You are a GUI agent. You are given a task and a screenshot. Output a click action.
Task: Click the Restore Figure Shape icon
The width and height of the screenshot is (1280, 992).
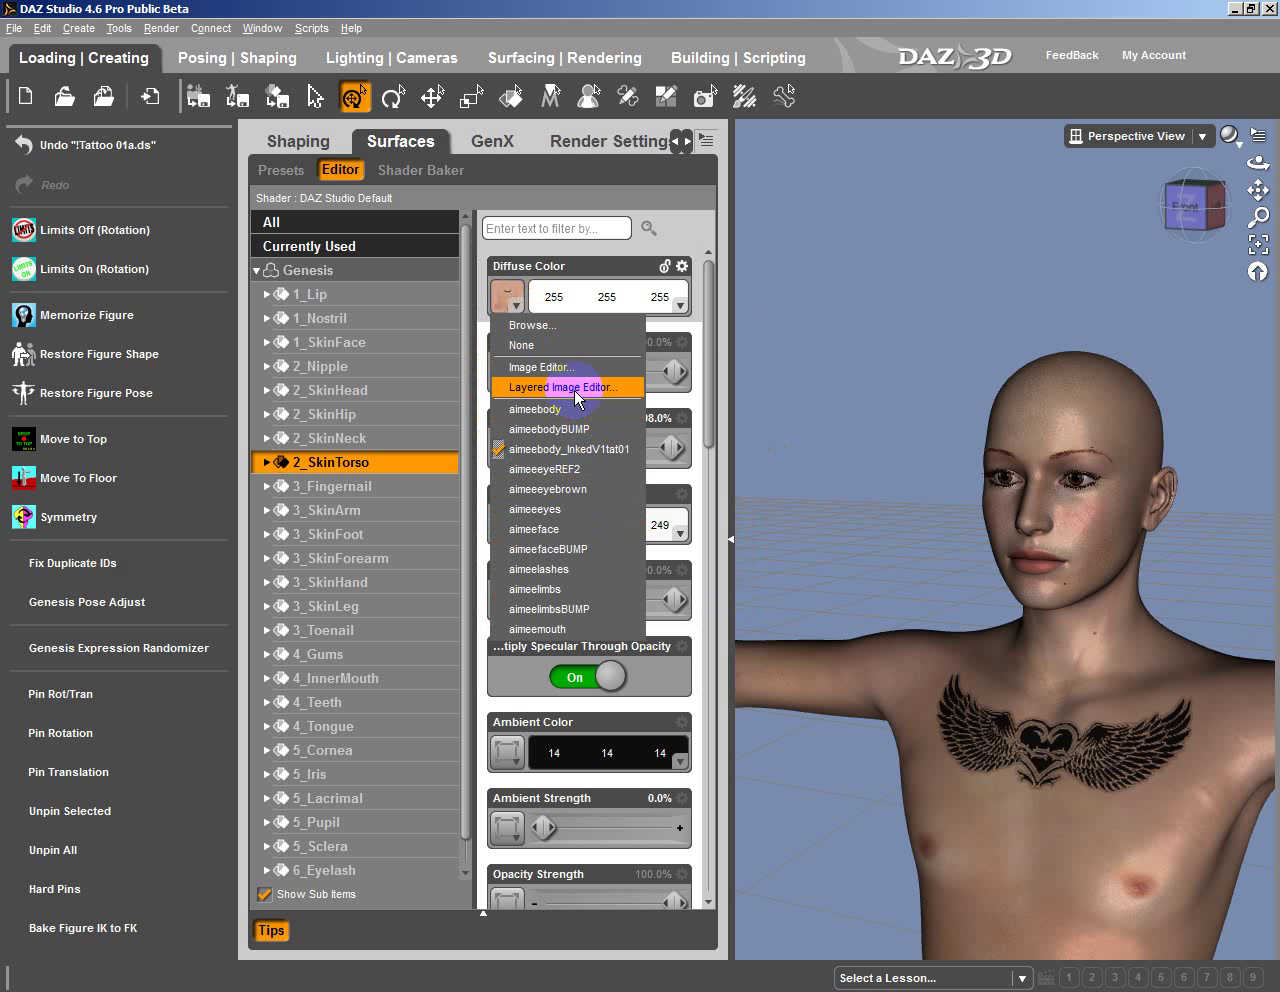pyautogui.click(x=24, y=354)
